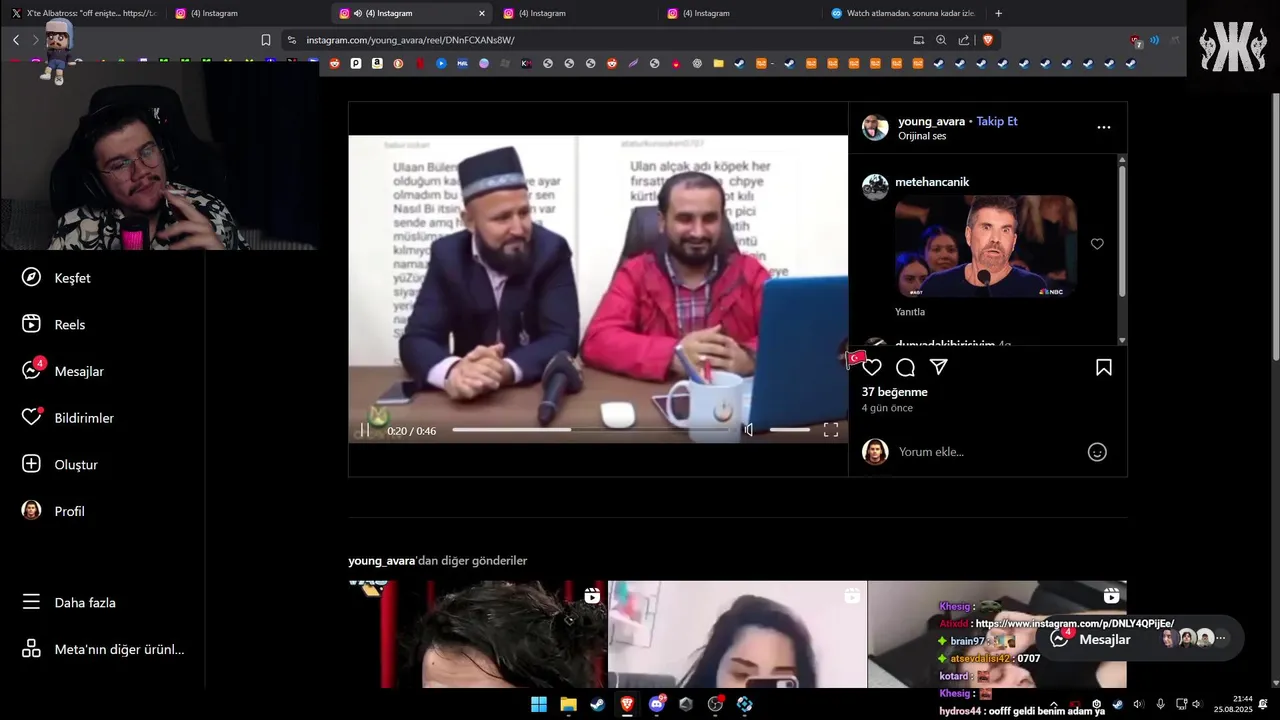
Task: Pause the playing reel video
Action: pos(365,430)
